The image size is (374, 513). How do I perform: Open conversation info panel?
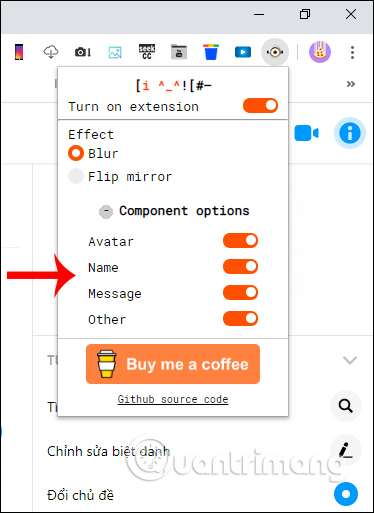350,133
